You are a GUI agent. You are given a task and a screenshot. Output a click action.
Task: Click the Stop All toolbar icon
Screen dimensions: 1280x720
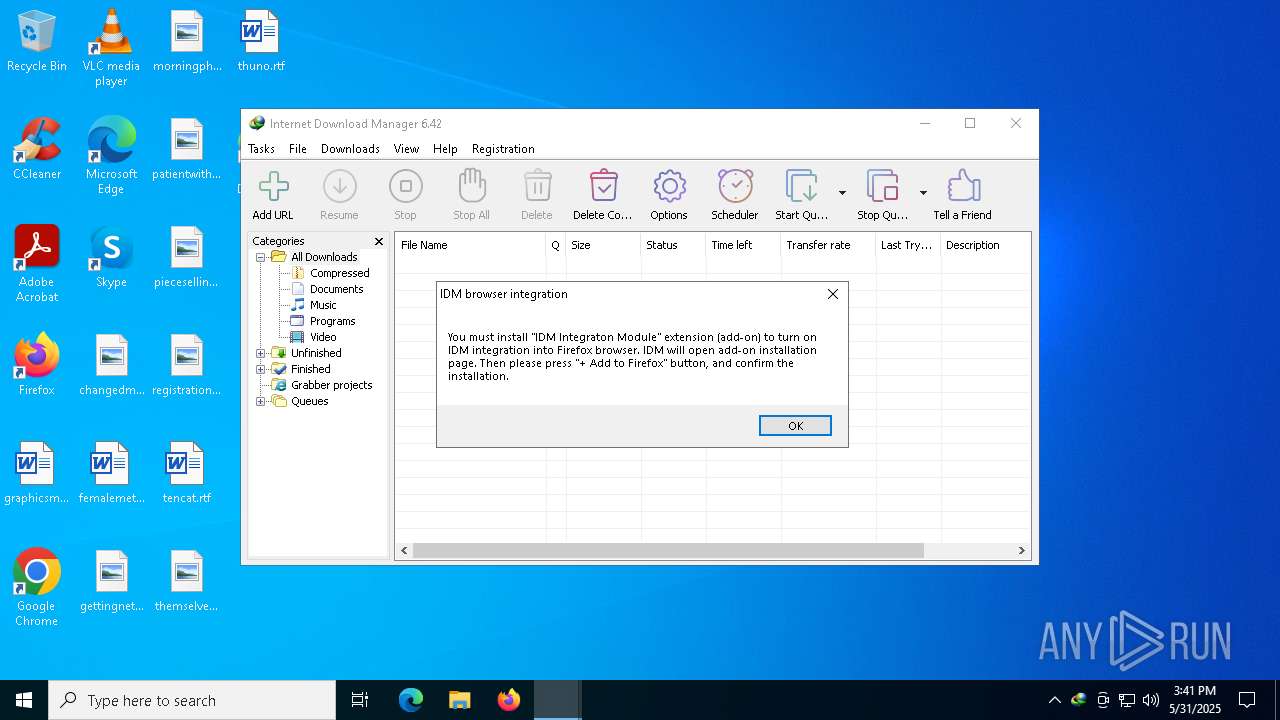click(x=471, y=187)
